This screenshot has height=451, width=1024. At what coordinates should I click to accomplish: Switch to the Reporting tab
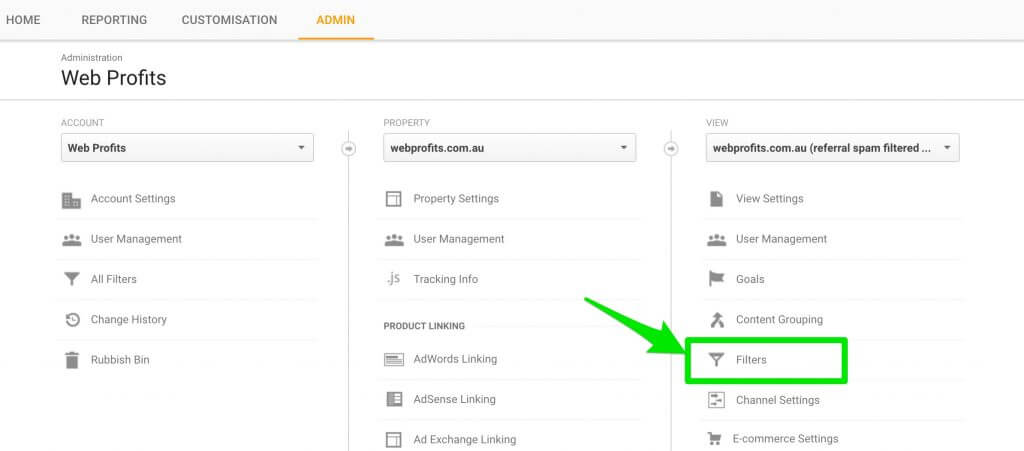(114, 20)
